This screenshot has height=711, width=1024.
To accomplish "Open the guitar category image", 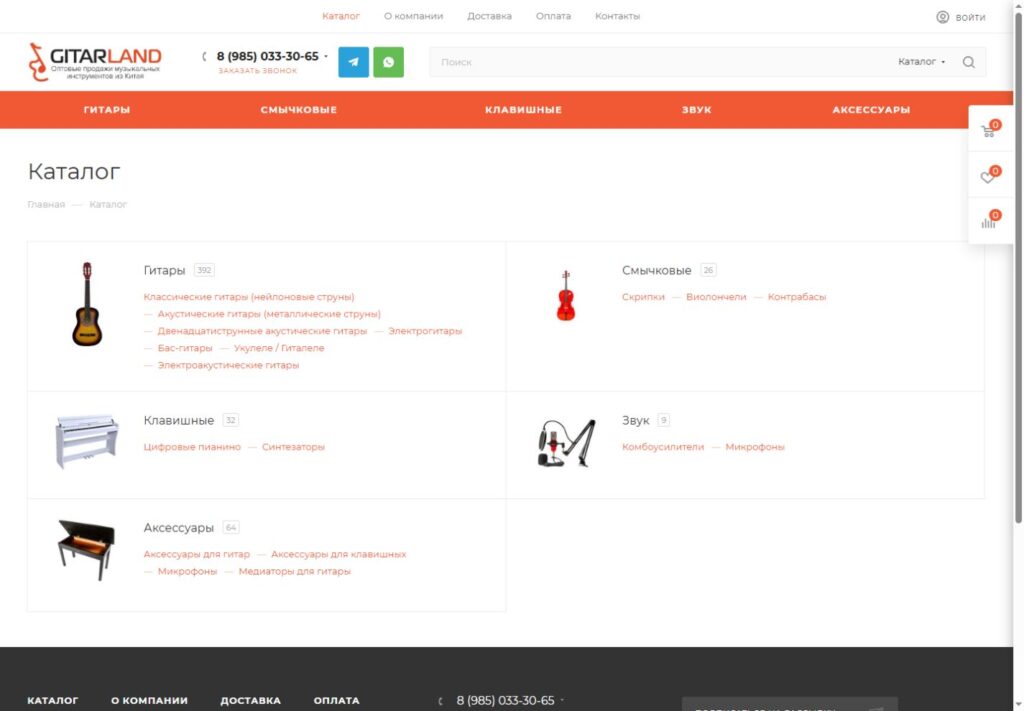I will (87, 304).
